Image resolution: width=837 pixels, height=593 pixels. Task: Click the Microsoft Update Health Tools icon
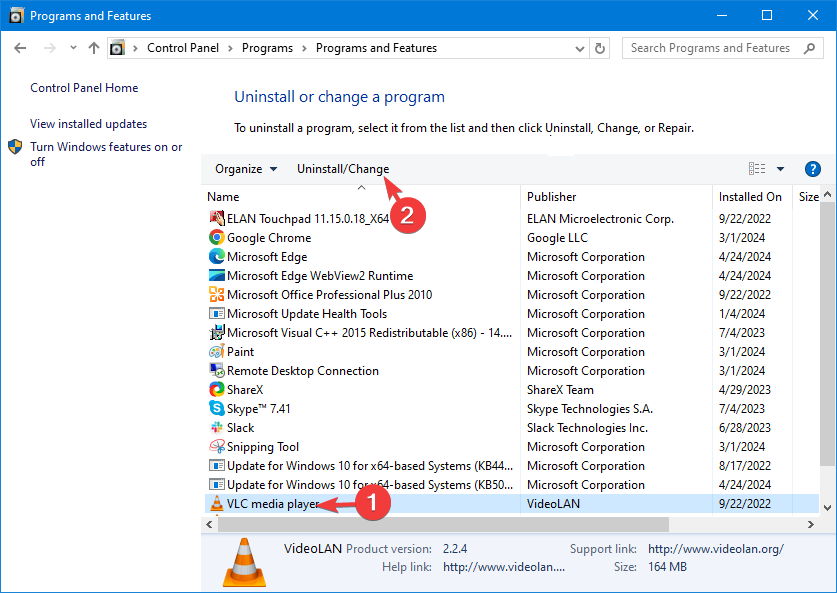[x=216, y=314]
